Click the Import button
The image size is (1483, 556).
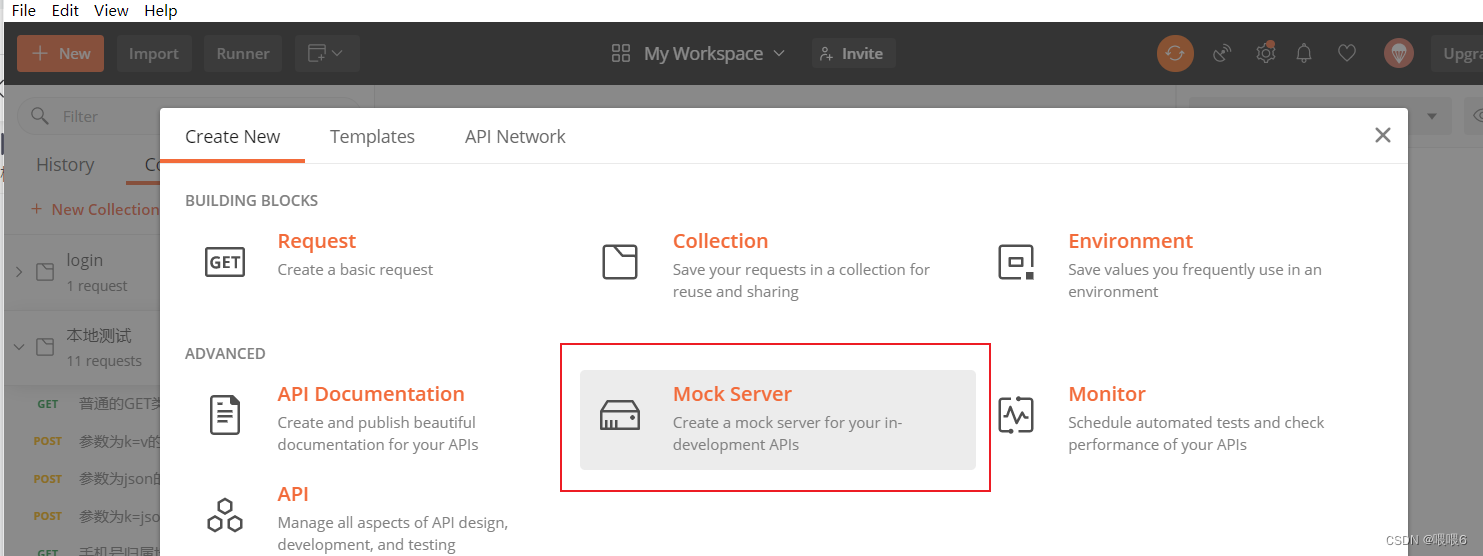(x=153, y=53)
